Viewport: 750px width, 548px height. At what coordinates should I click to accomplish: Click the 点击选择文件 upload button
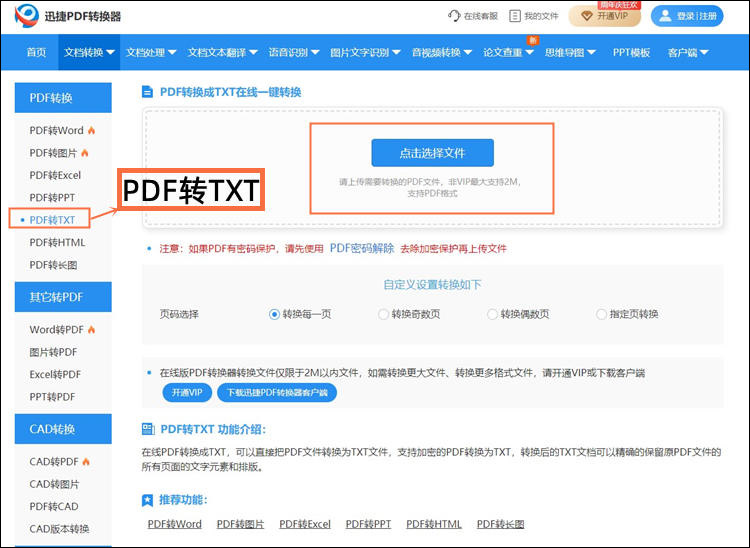pyautogui.click(x=432, y=153)
